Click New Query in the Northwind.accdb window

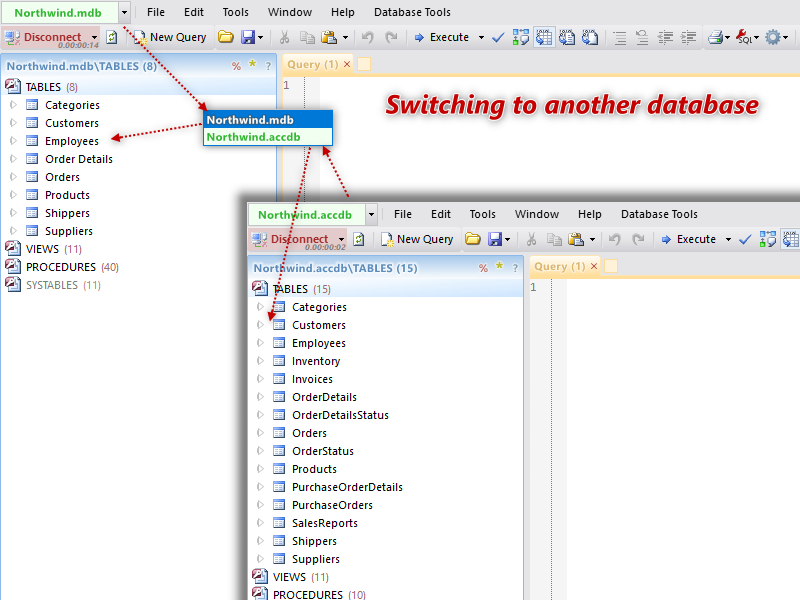pos(417,239)
